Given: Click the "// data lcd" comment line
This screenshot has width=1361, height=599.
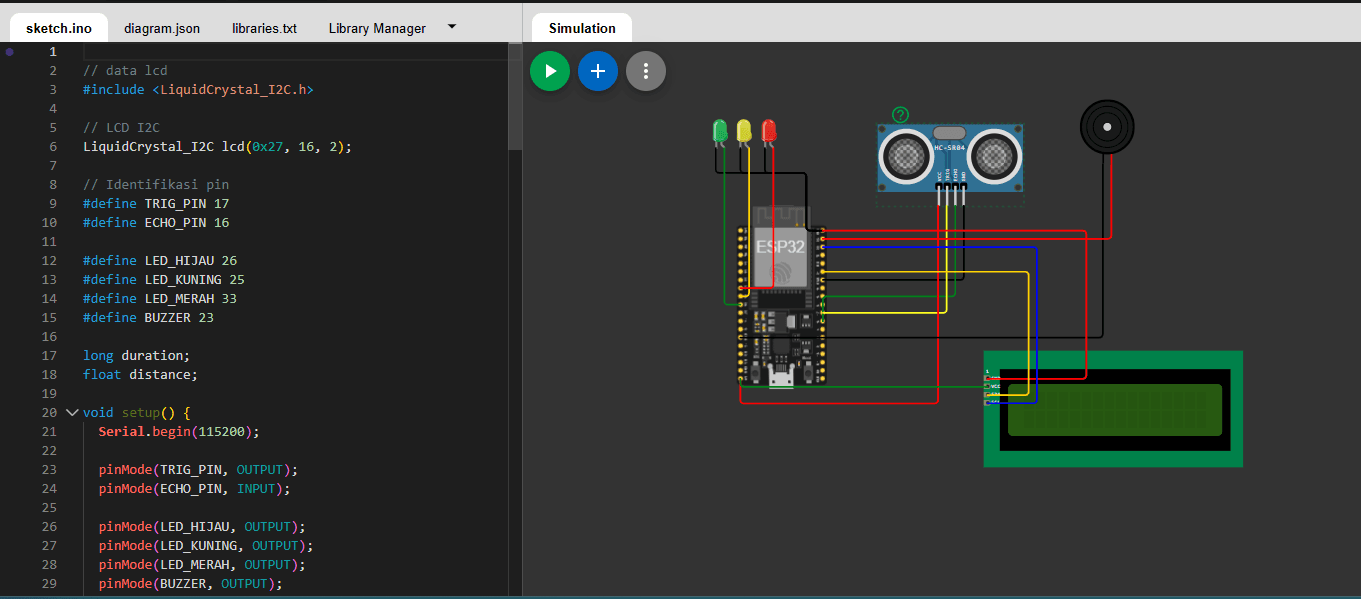Looking at the screenshot, I should click(x=125, y=70).
